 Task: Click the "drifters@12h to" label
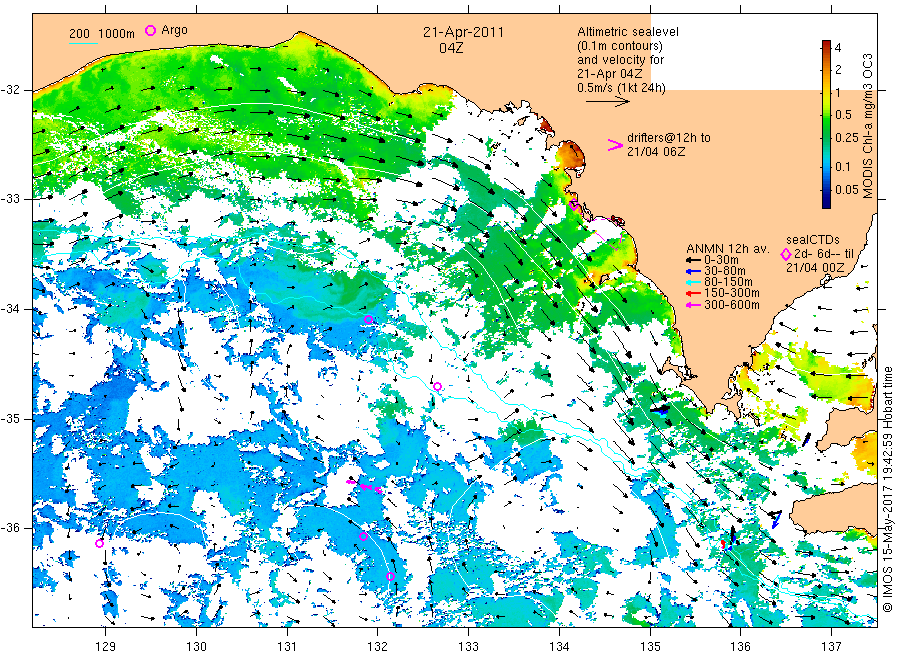(x=669, y=138)
